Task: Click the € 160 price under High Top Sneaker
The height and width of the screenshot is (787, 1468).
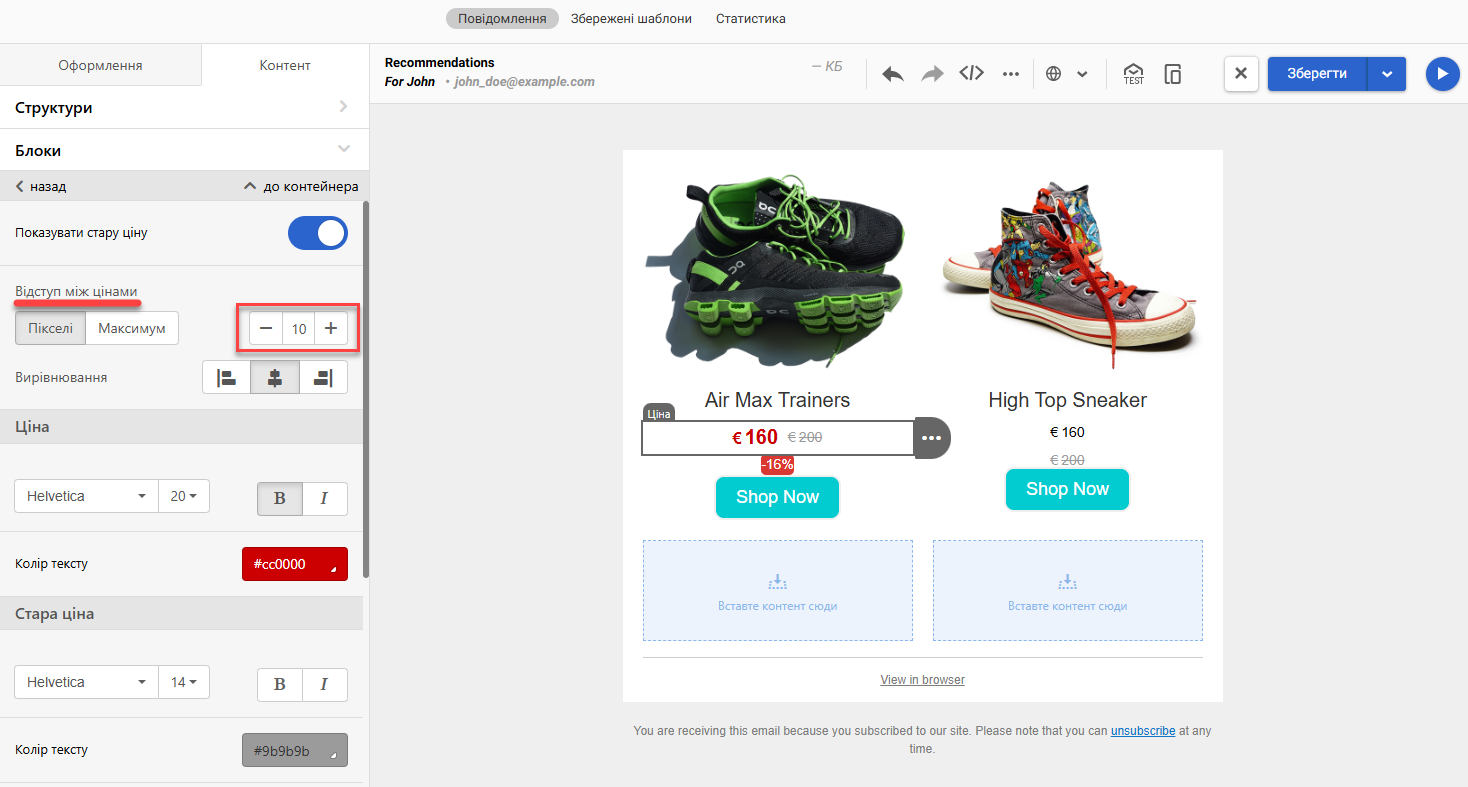Action: (1067, 432)
